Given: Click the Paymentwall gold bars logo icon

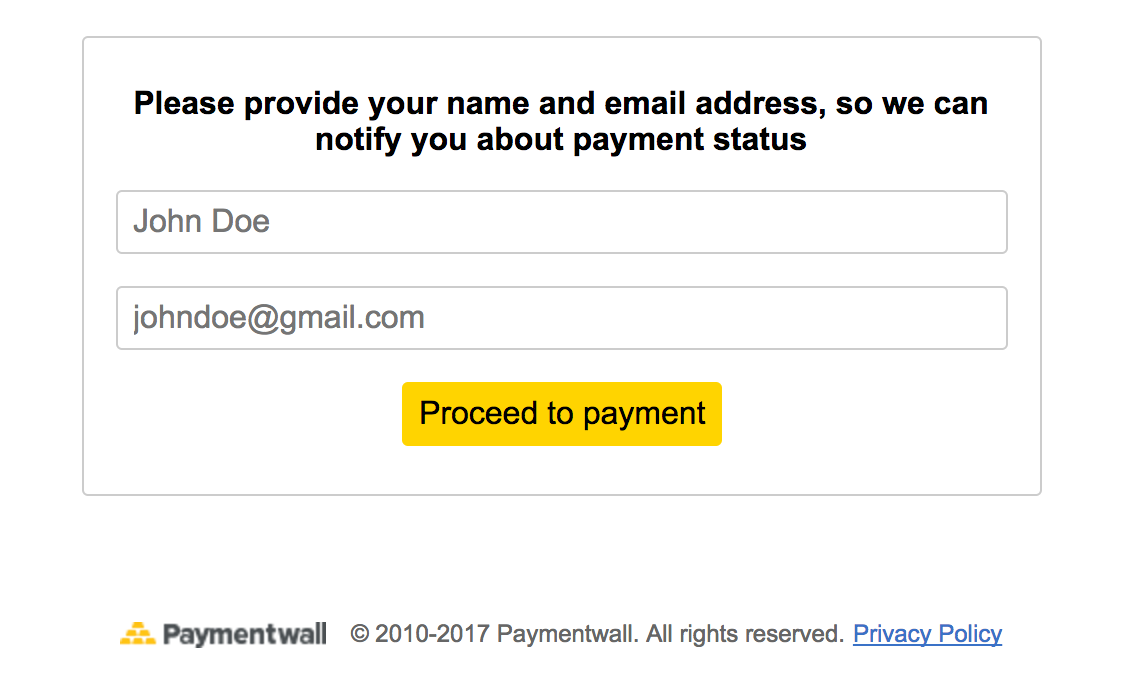Looking at the screenshot, I should 138,634.
